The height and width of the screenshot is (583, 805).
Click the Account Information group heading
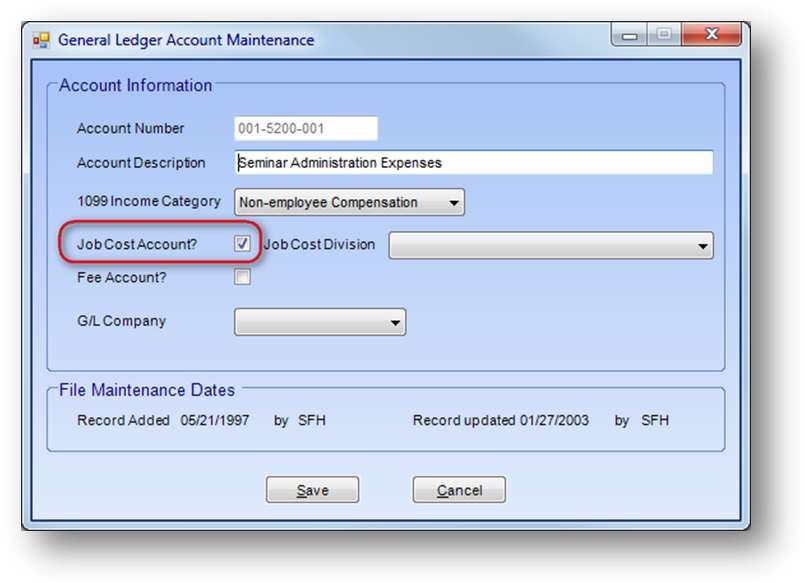[135, 86]
